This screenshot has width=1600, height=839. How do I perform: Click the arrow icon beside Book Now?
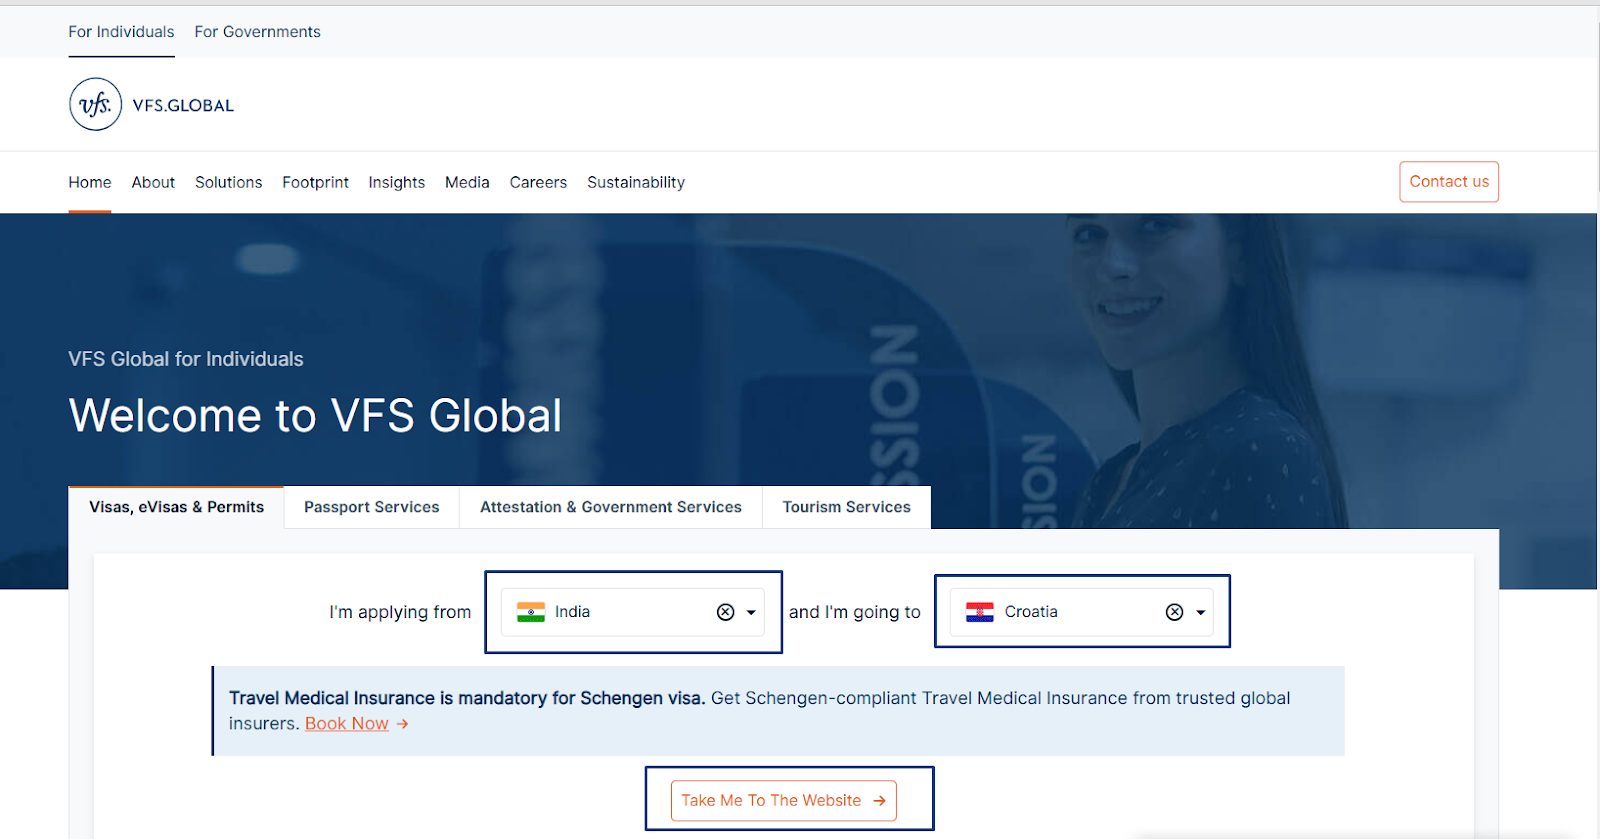click(402, 724)
